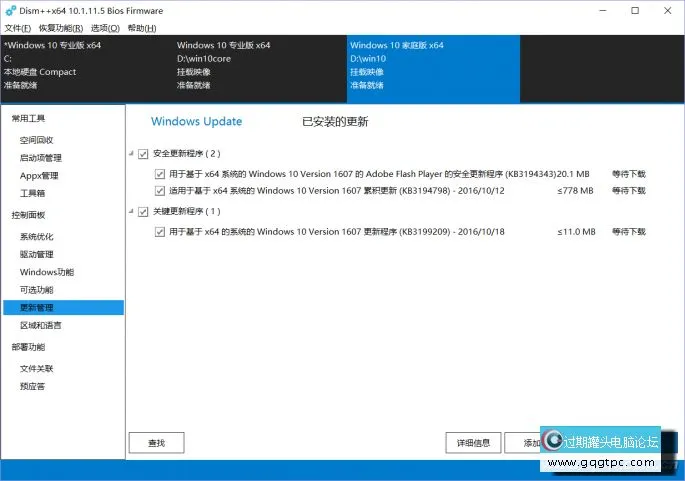Open 可选功能 in the sidebar
The width and height of the screenshot is (685, 481).
[x=36, y=290]
